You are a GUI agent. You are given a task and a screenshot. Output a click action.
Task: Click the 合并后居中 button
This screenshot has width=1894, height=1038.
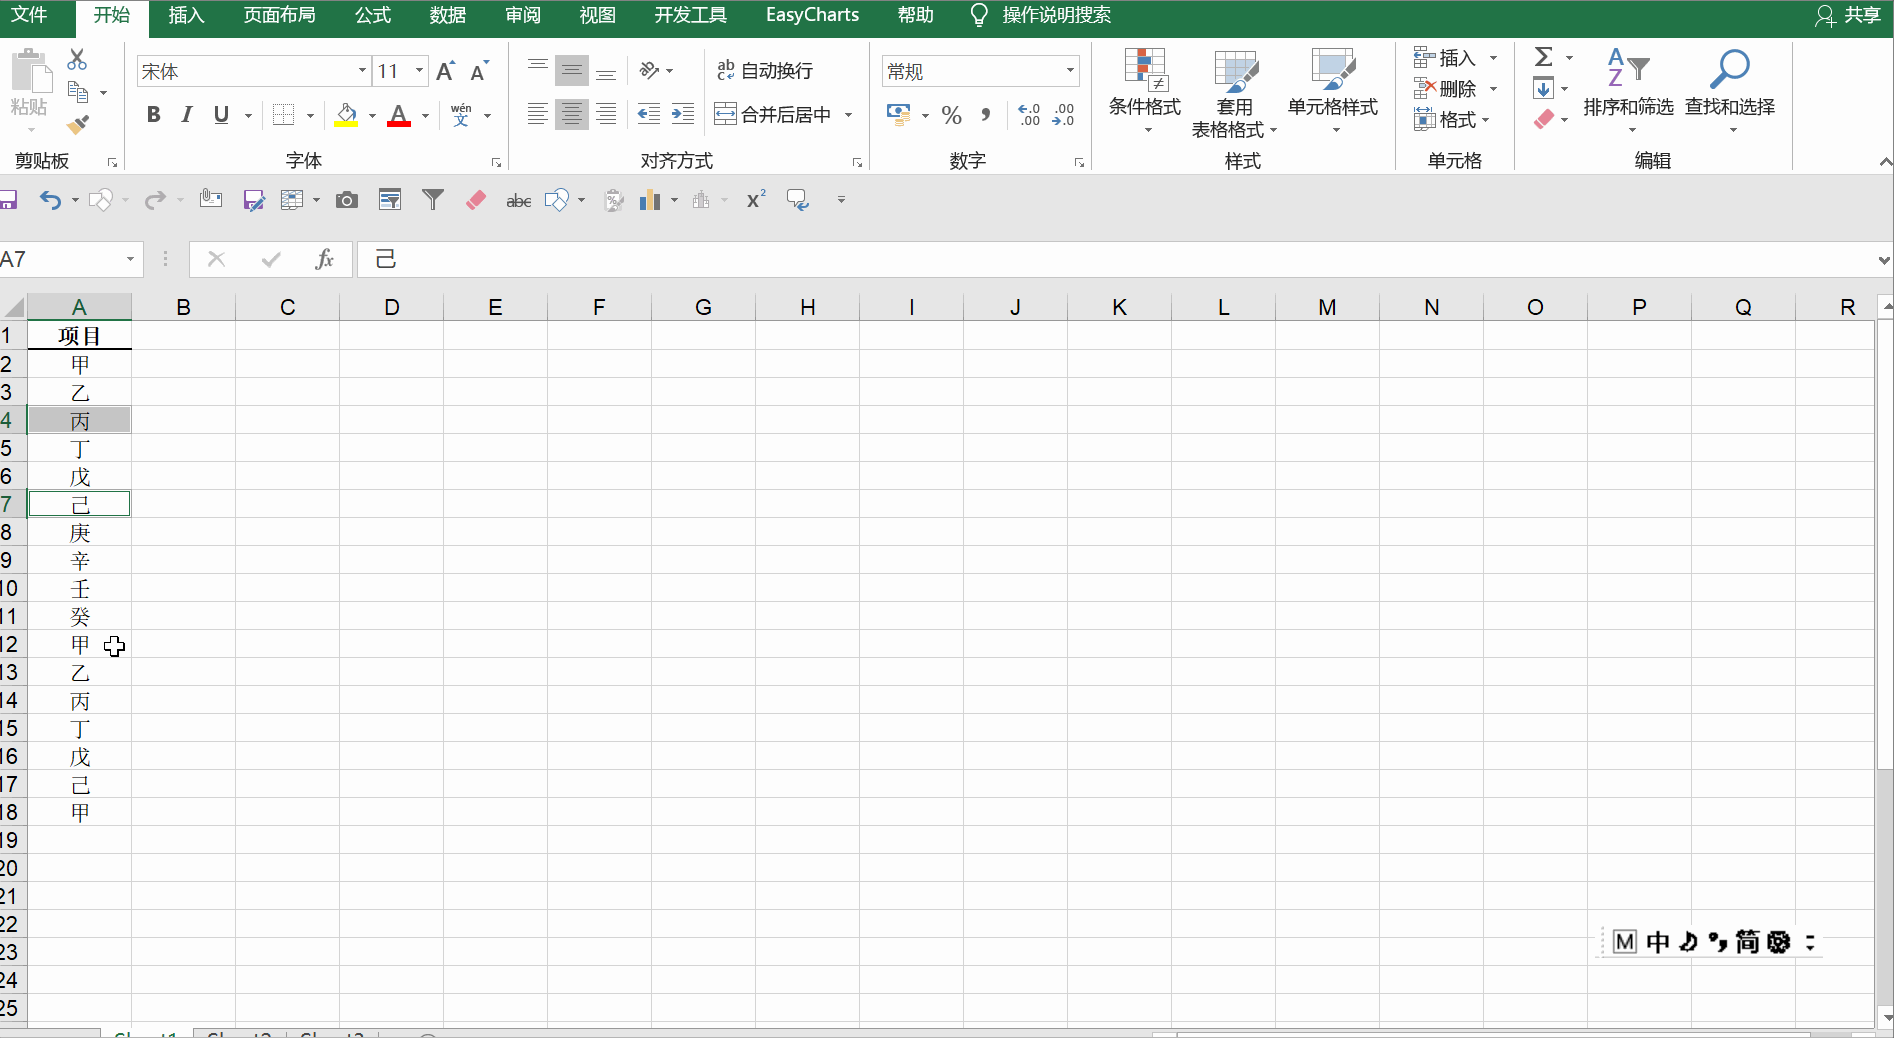click(773, 115)
